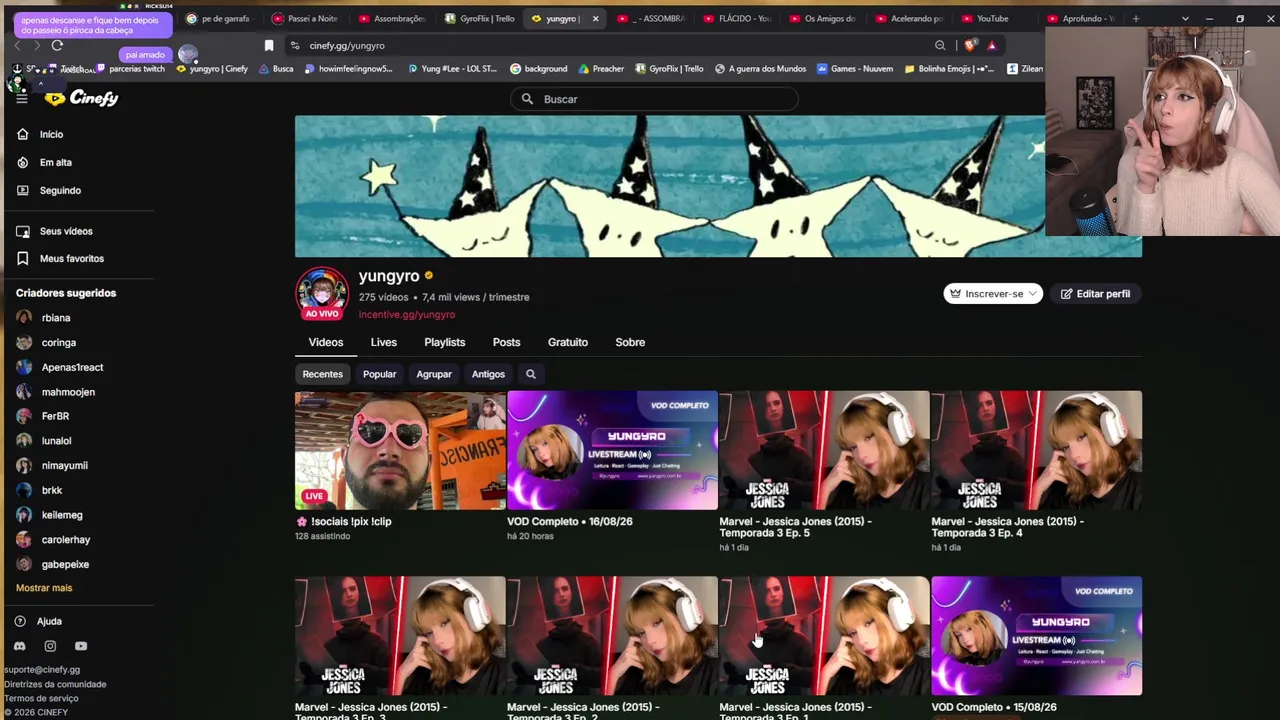Open the Posts tab

pyautogui.click(x=506, y=342)
